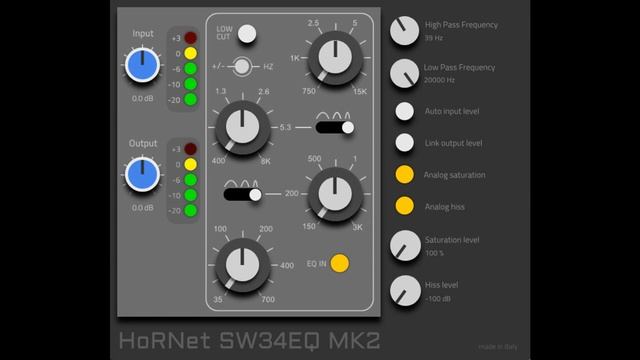Click the 3K mark on low-mid knob

click(358, 227)
